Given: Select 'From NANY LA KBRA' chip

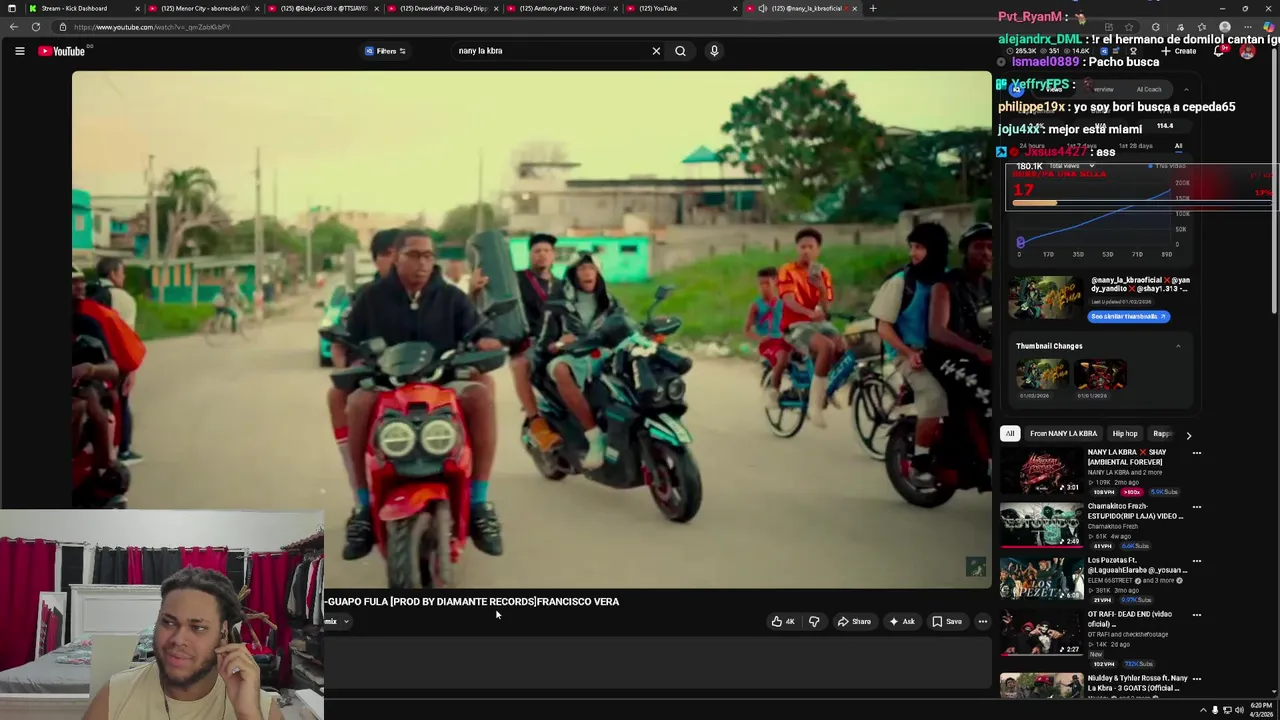Looking at the screenshot, I should point(1063,434).
